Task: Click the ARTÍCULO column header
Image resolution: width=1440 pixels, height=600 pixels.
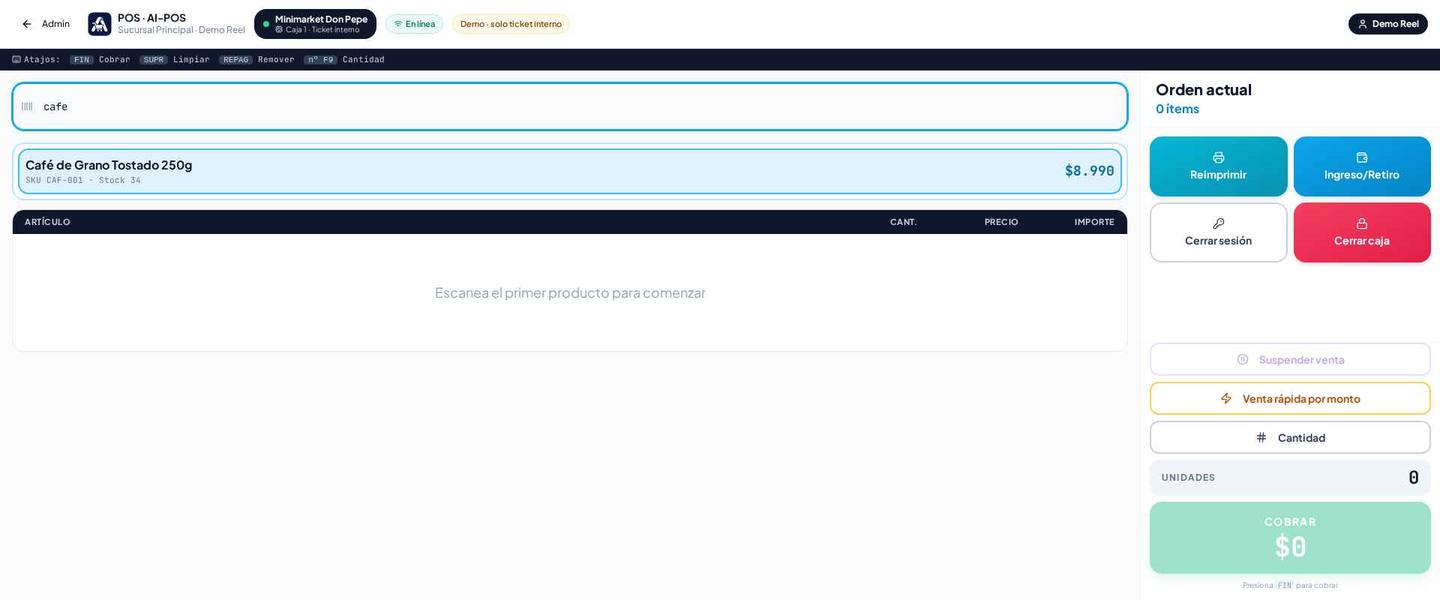Action: [47, 222]
